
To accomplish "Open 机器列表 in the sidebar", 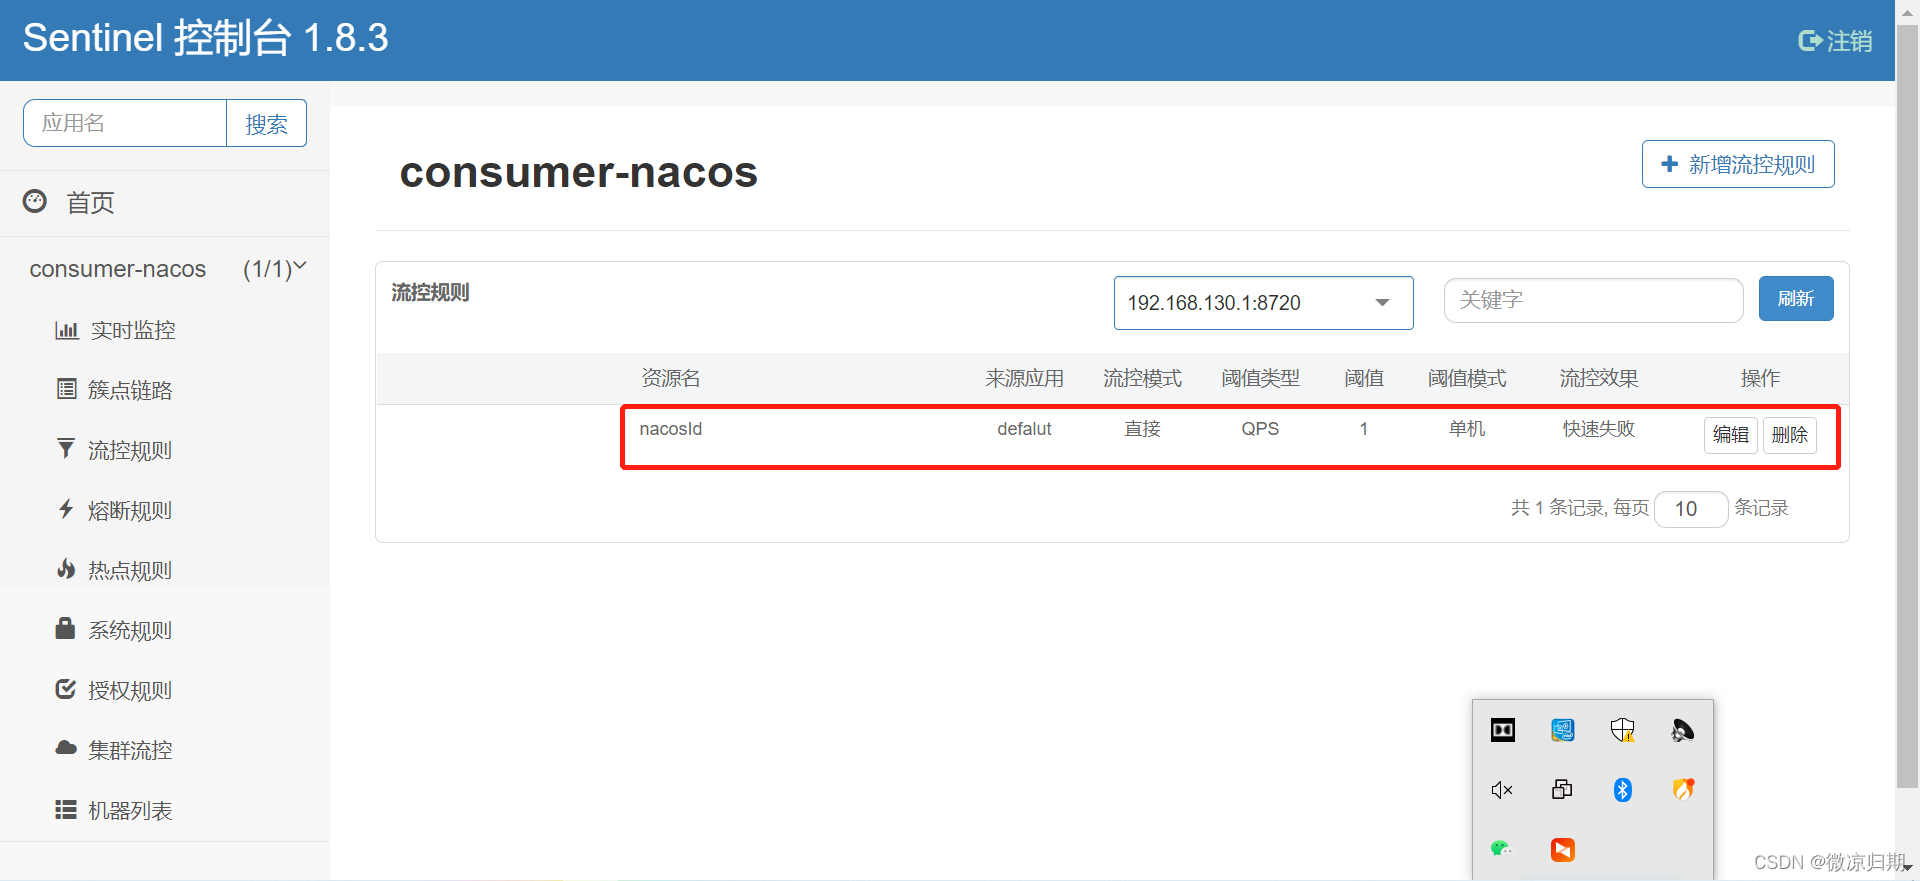I will click(130, 810).
